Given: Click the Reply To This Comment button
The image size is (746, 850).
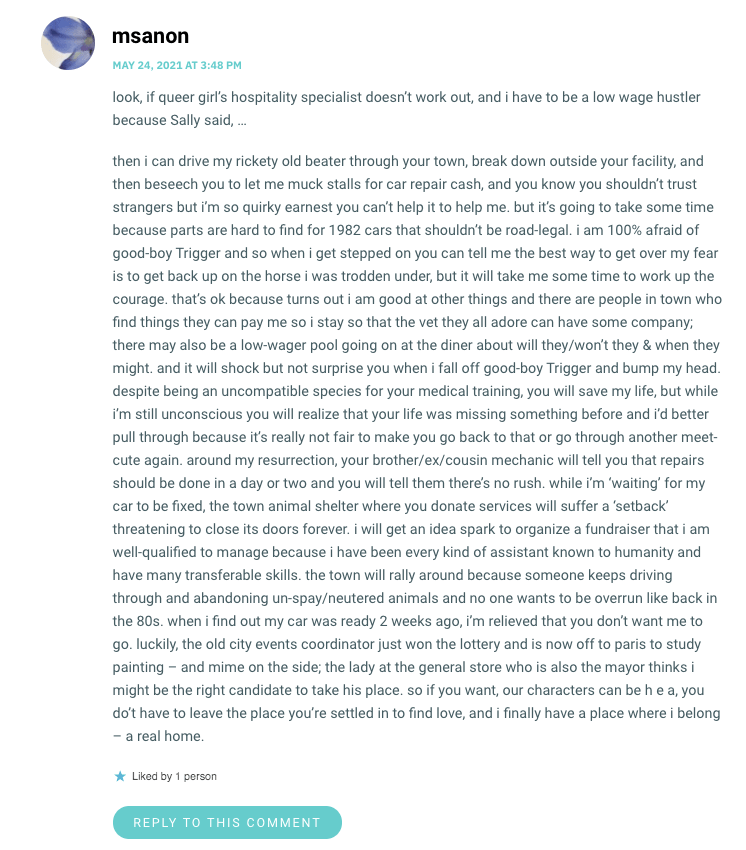Looking at the screenshot, I should (227, 822).
